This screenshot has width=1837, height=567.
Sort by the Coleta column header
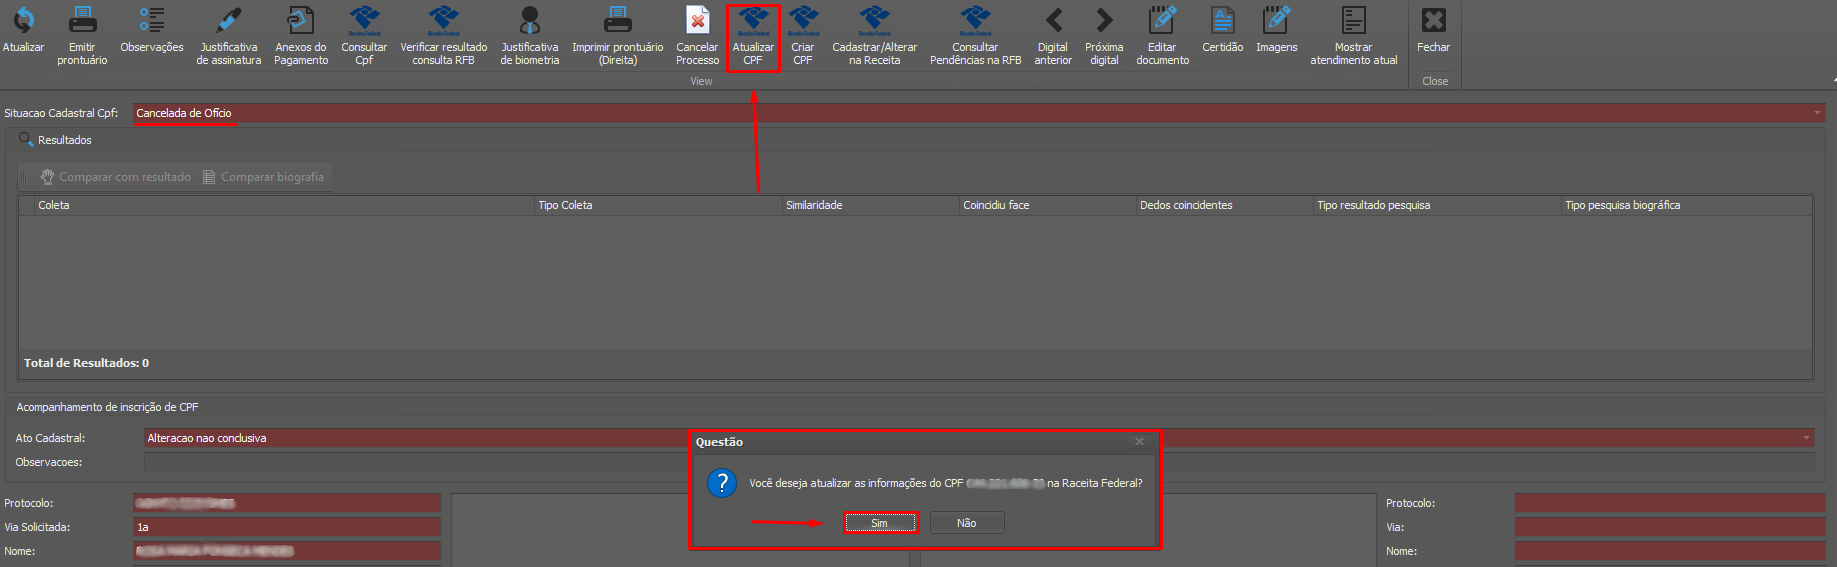(284, 205)
